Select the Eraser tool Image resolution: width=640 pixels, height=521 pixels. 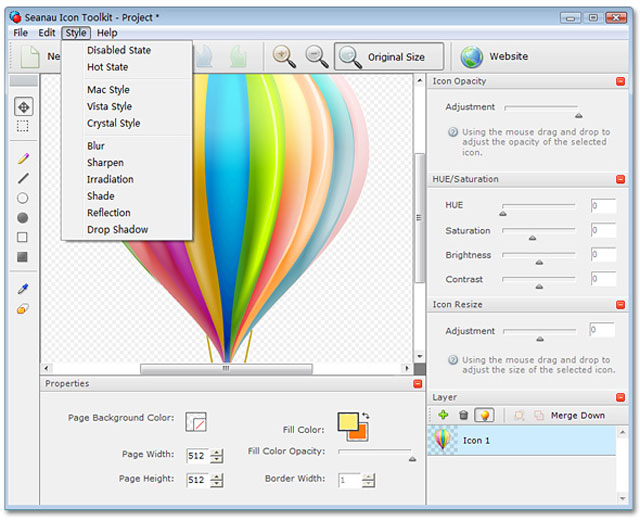23,309
